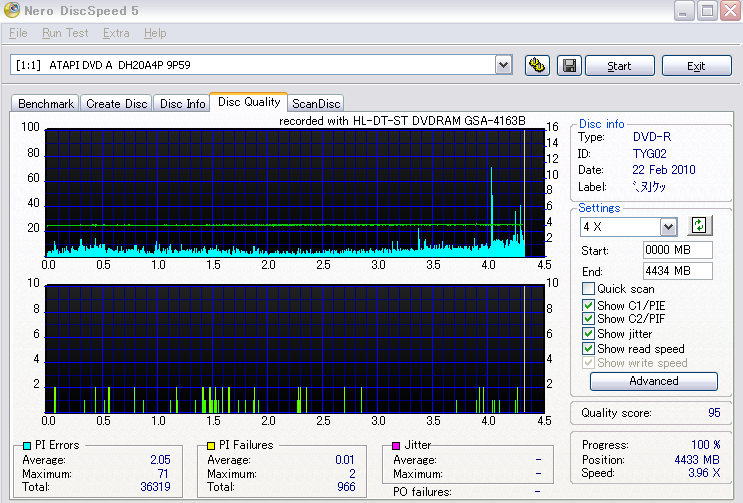Click the disc ID TYG02 text
Image resolution: width=743 pixels, height=503 pixels.
[x=650, y=153]
